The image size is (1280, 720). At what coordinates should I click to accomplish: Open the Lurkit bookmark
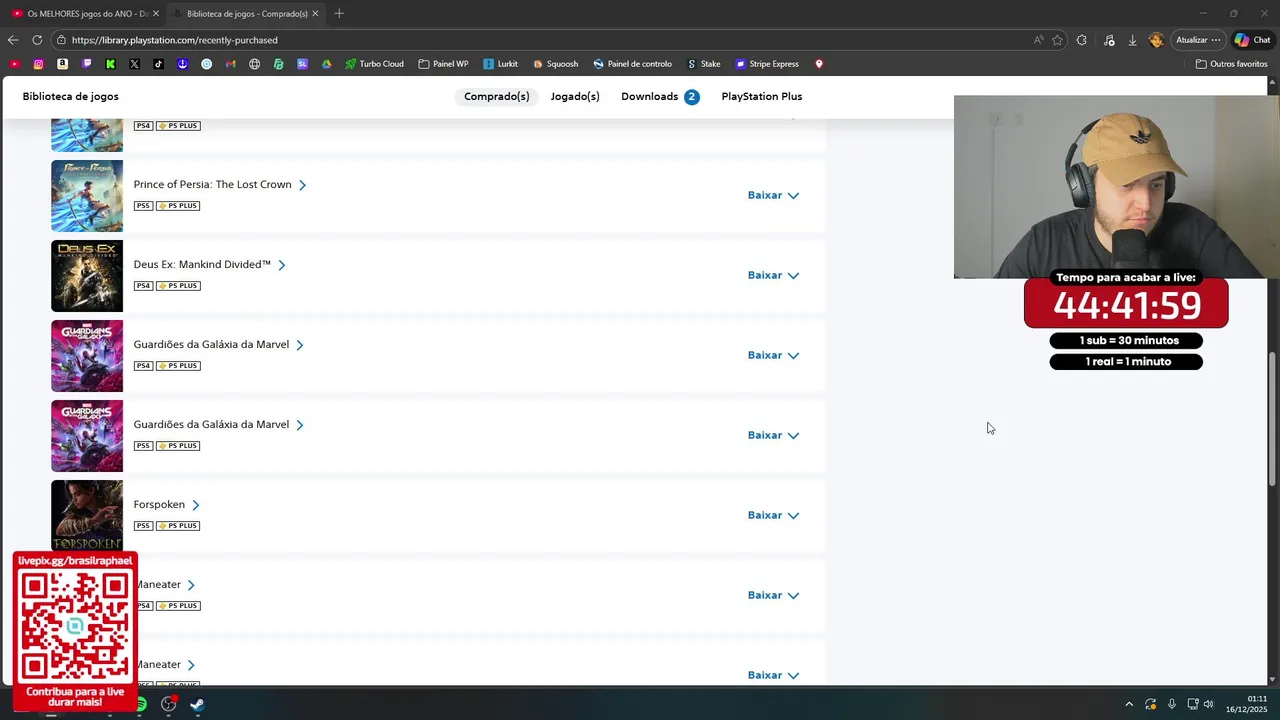point(500,64)
